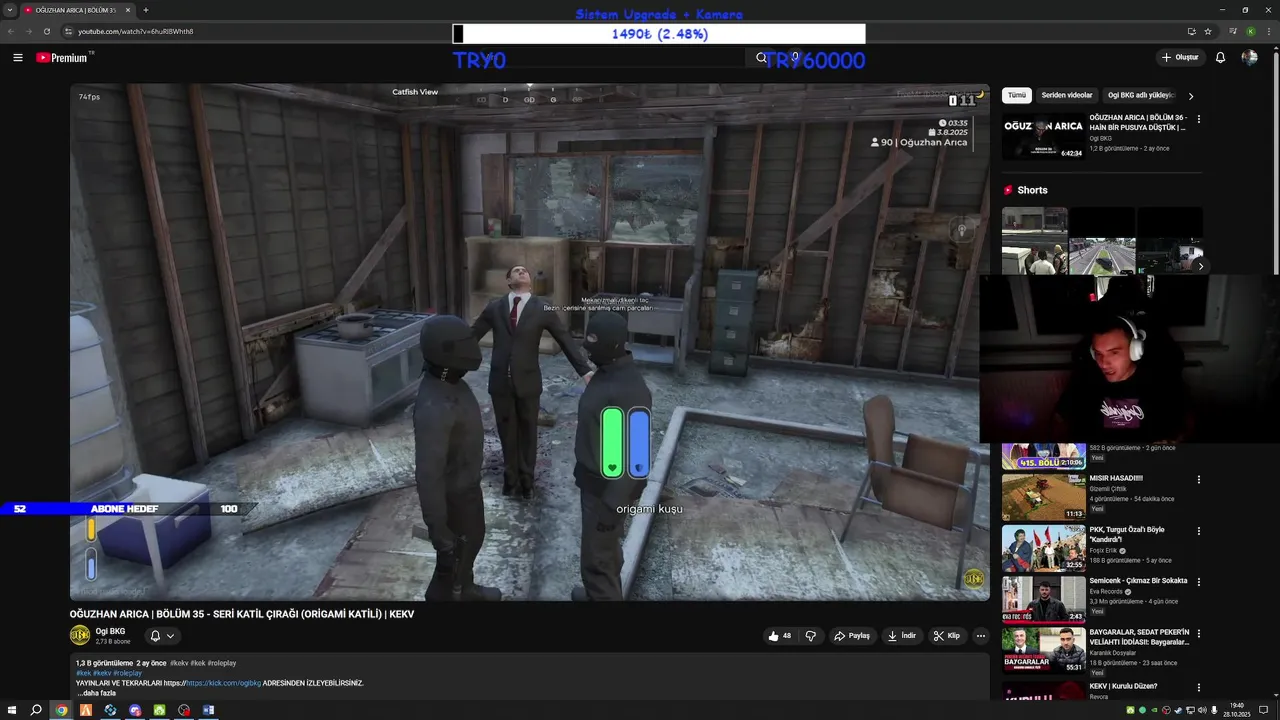The height and width of the screenshot is (720, 1280).
Task: Open the kick.com/ogibkg link
Action: coord(223,683)
